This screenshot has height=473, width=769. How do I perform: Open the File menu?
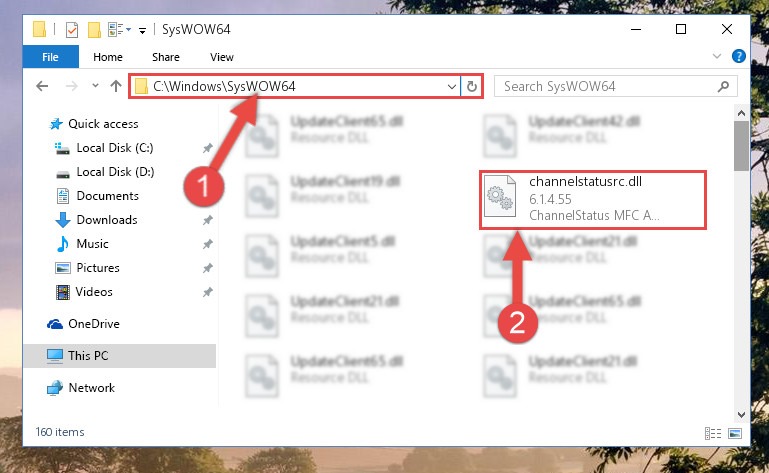[50, 57]
